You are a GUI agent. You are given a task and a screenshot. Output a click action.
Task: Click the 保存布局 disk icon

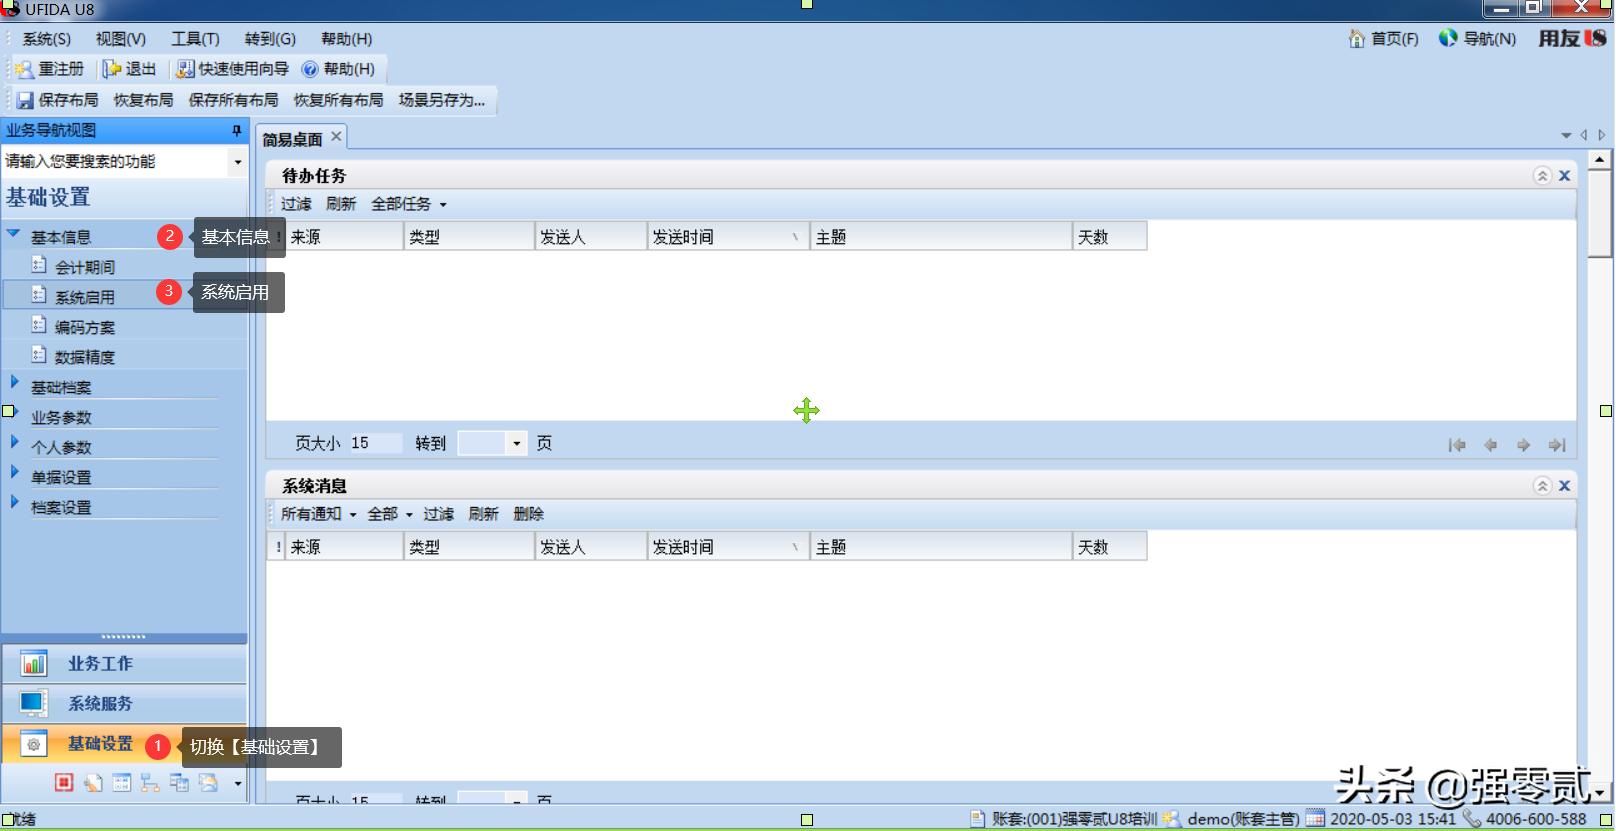point(25,100)
